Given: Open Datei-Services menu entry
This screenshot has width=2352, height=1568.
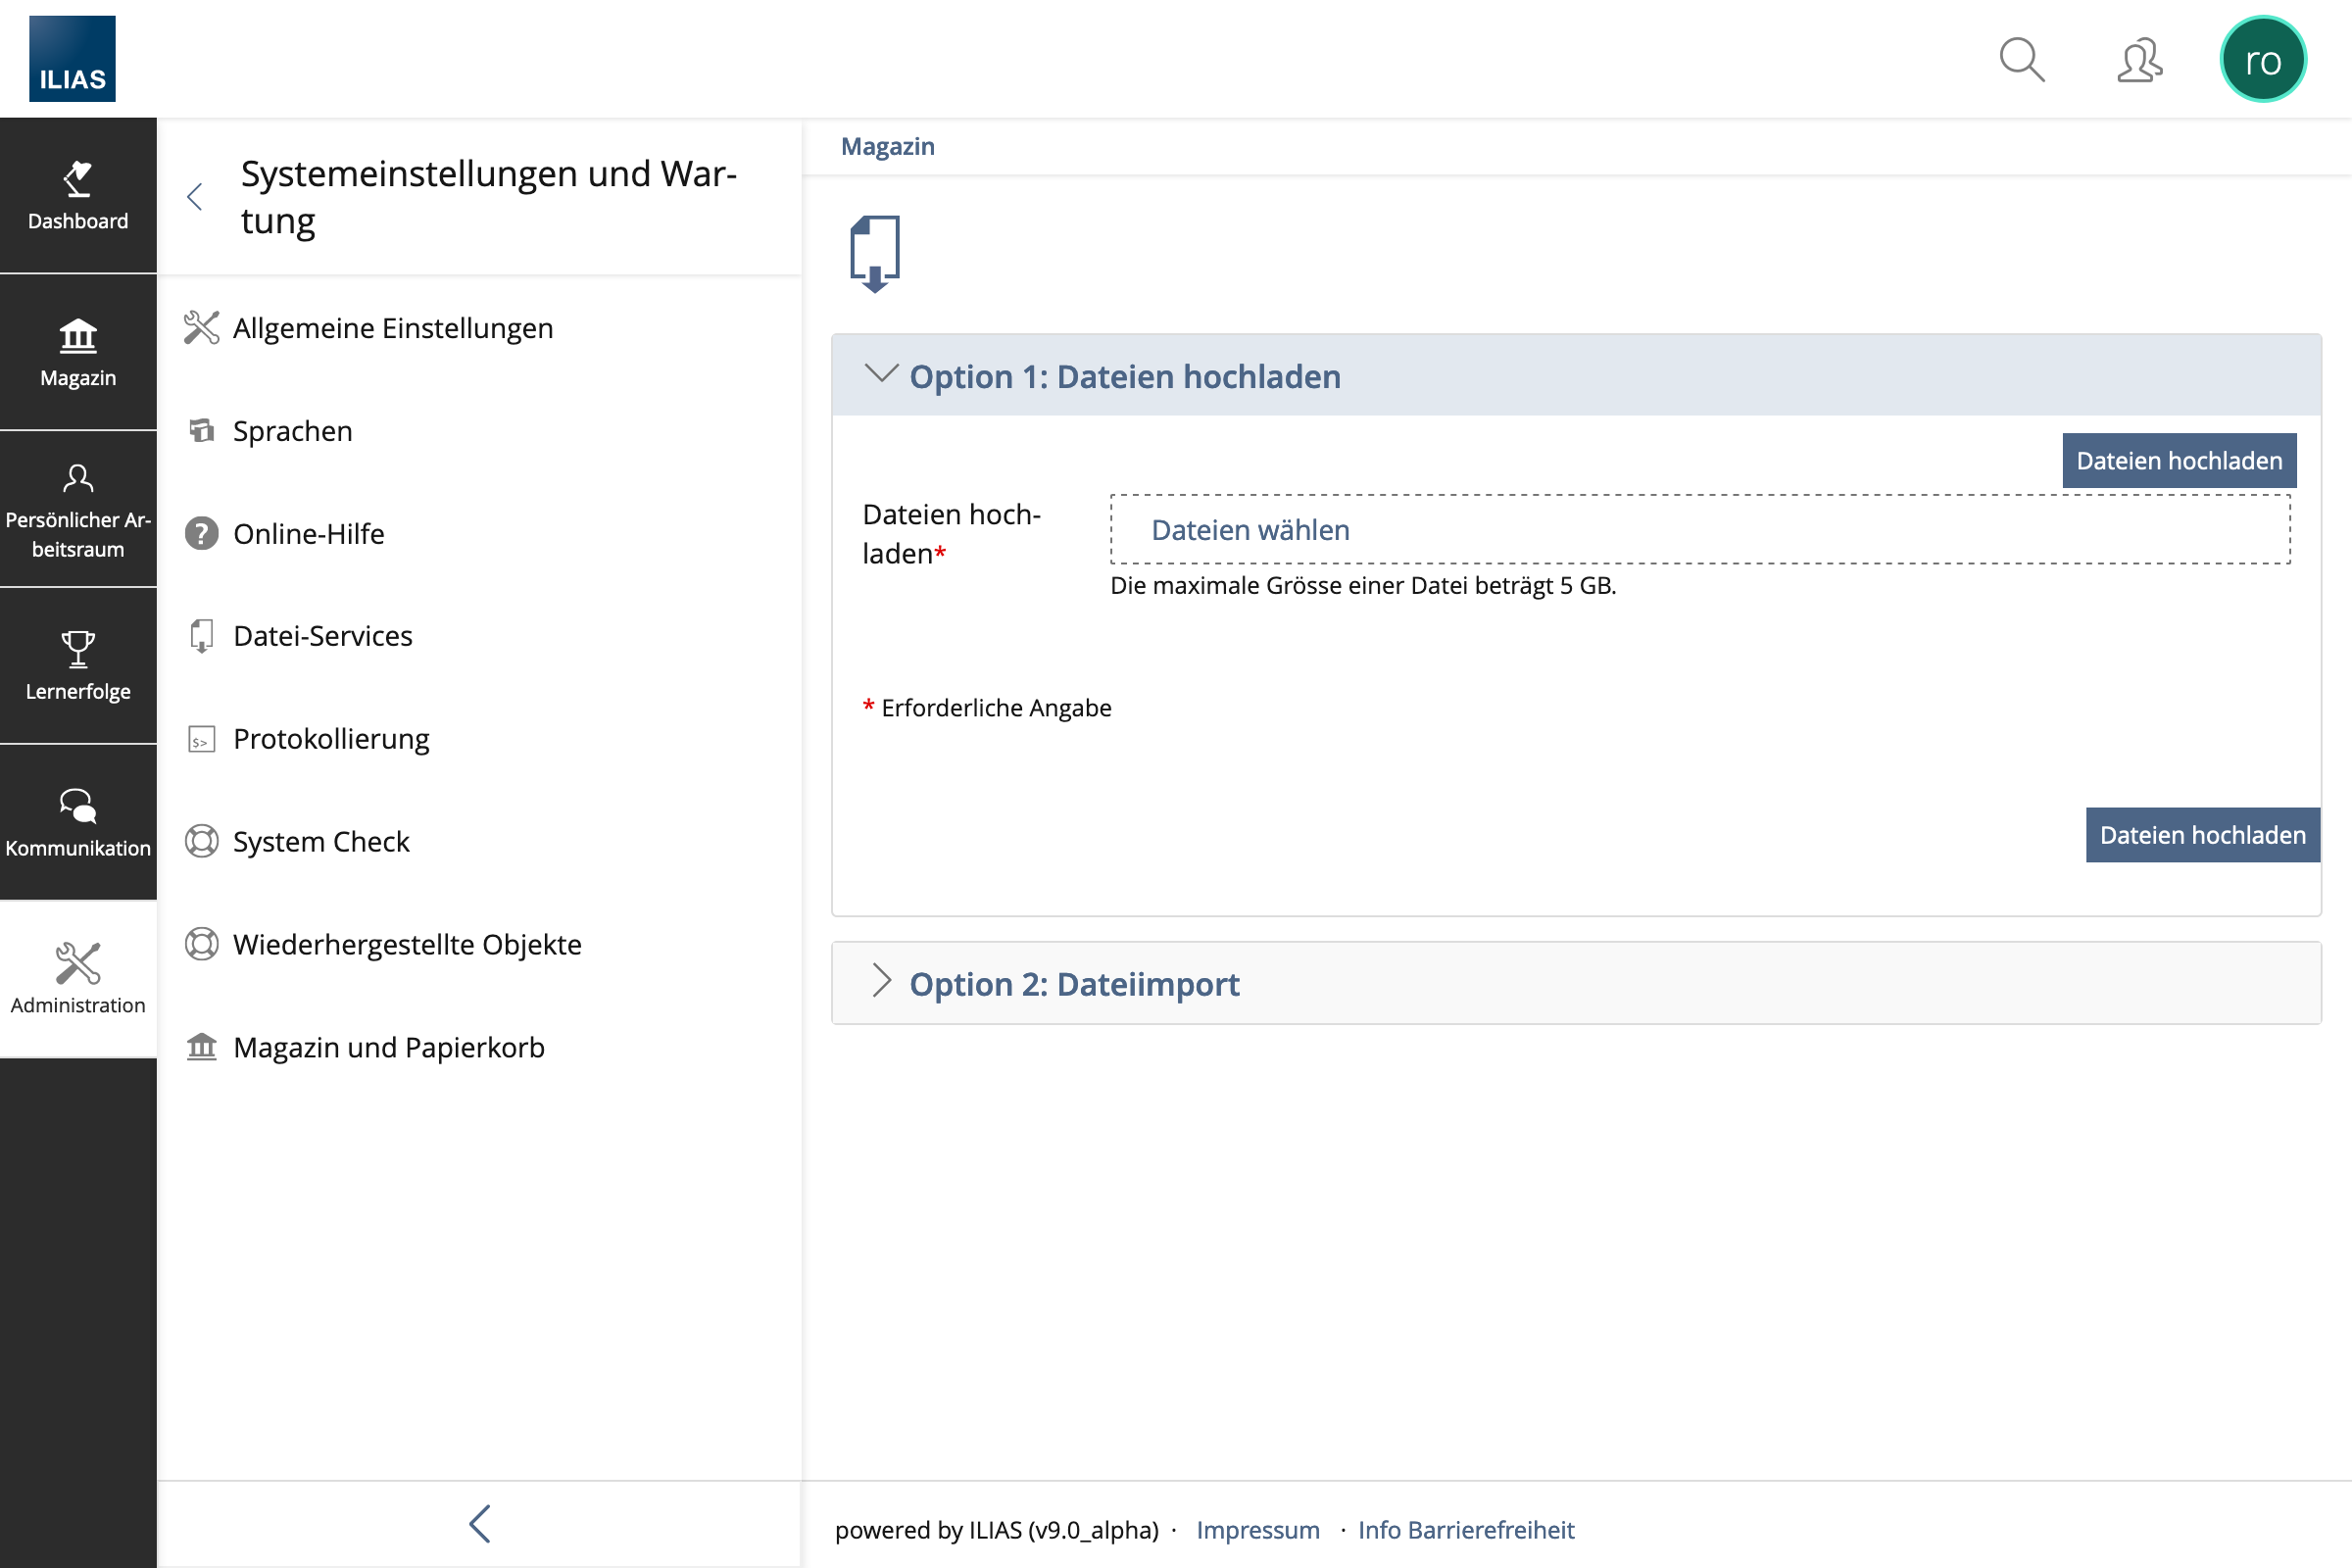Looking at the screenshot, I should 322,636.
